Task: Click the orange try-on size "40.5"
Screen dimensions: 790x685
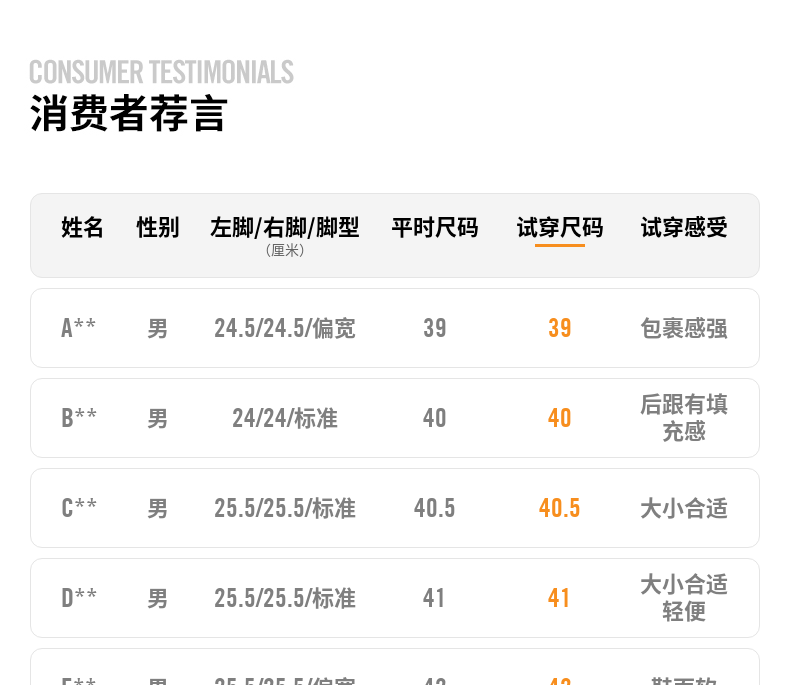Action: click(x=560, y=508)
